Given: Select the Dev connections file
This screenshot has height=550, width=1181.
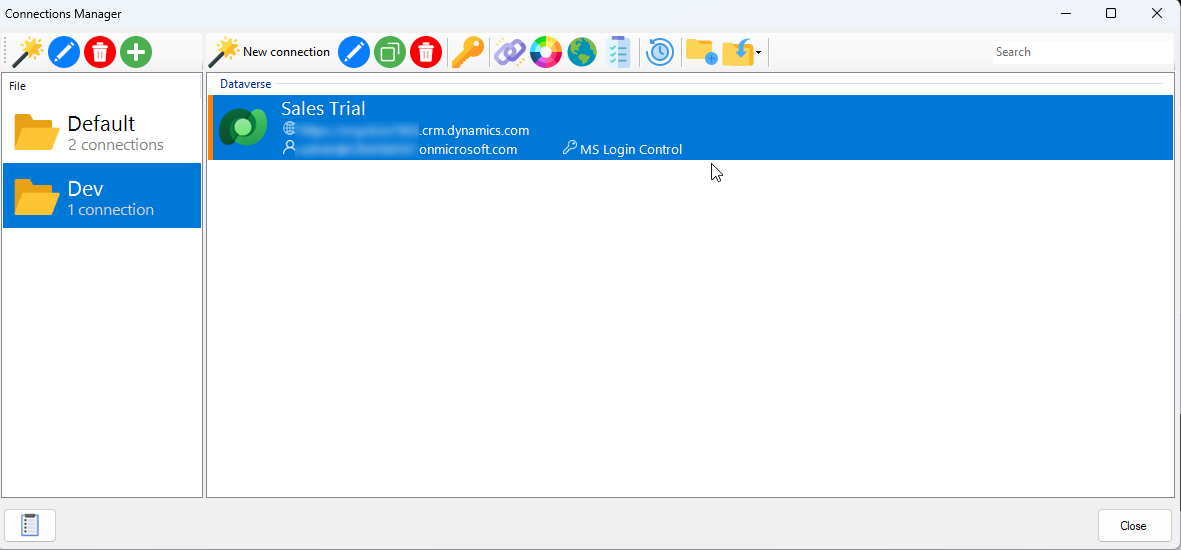Looking at the screenshot, I should pyautogui.click(x=102, y=196).
